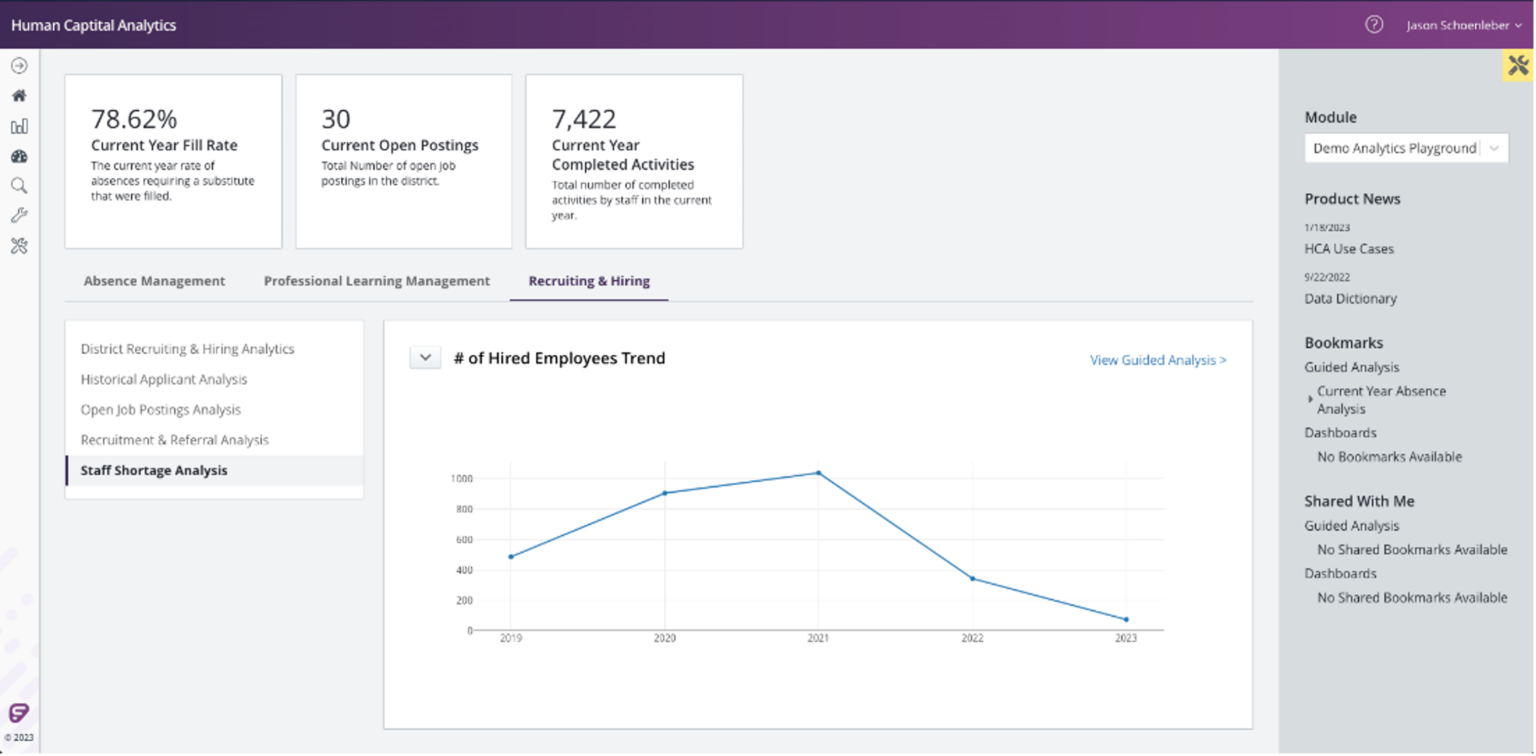The image size is (1536, 756).
Task: Switch to the Absence Management tab
Action: click(154, 281)
